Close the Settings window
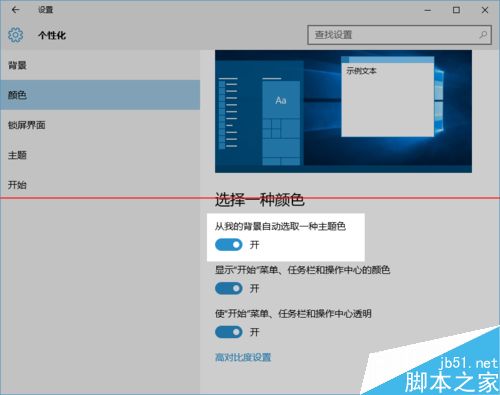 (x=485, y=10)
